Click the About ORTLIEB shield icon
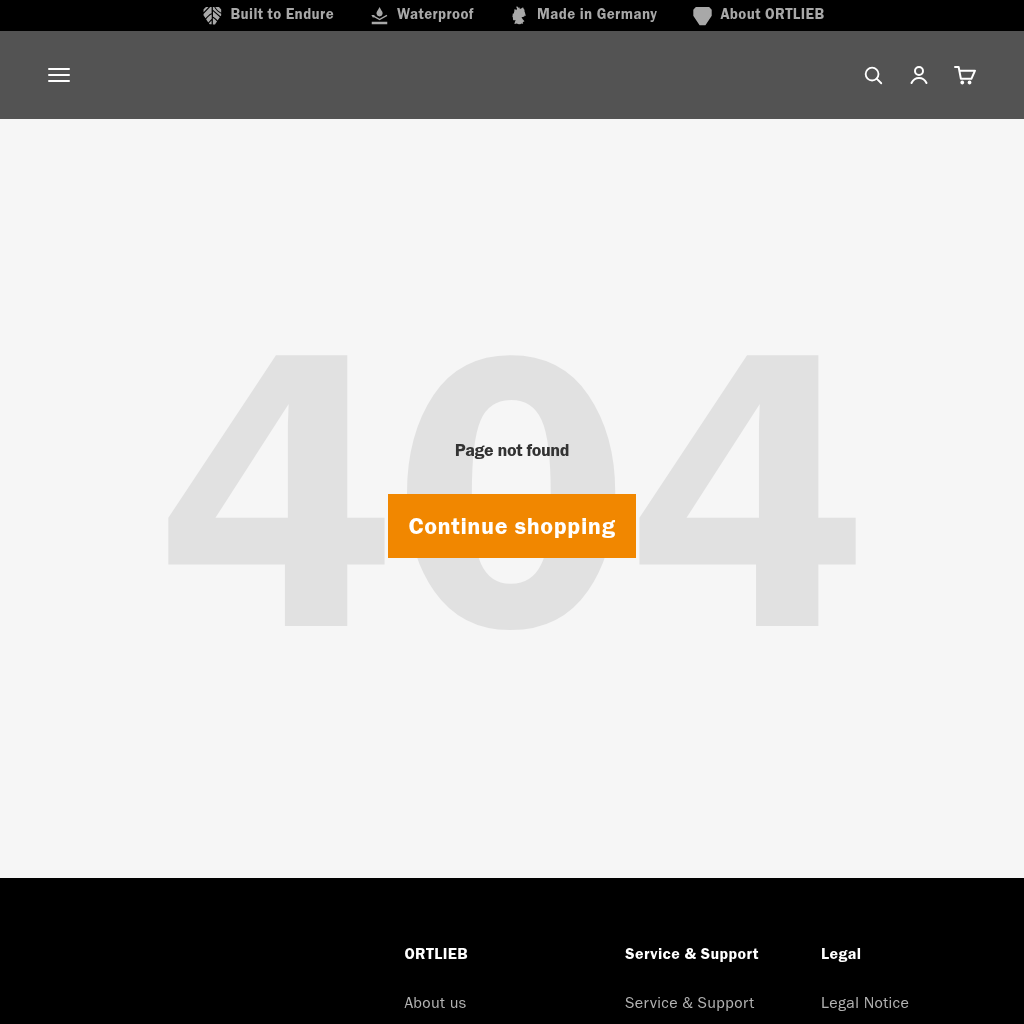The width and height of the screenshot is (1024, 1024). pos(702,15)
